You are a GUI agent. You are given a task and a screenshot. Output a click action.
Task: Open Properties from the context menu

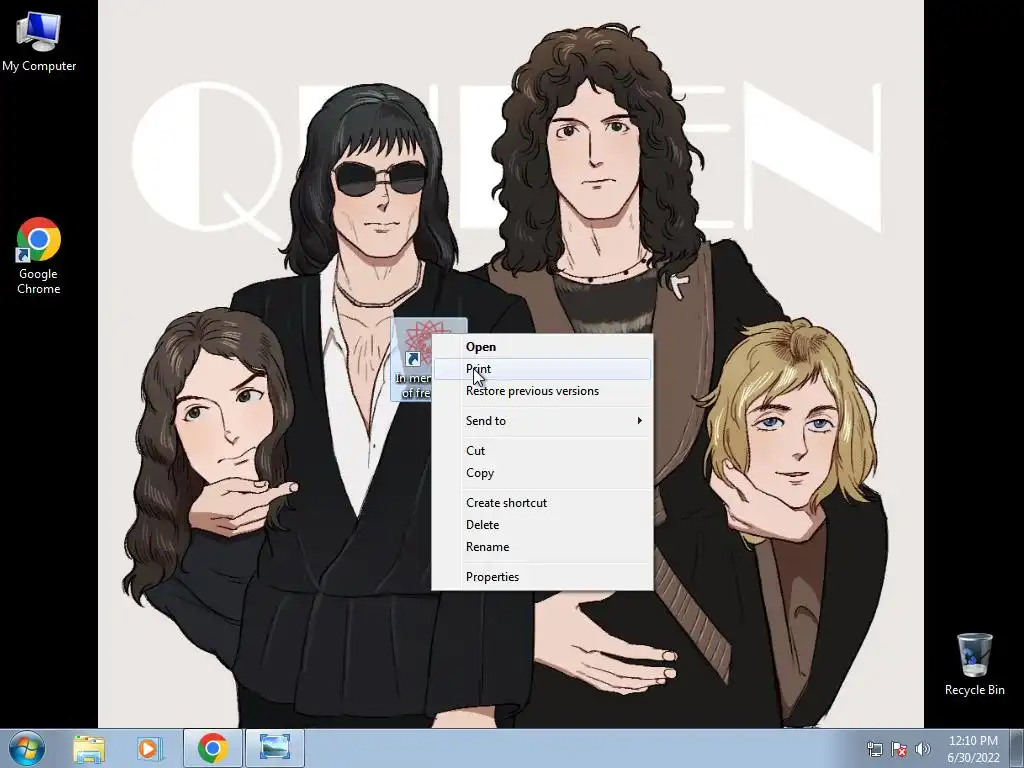542,577
